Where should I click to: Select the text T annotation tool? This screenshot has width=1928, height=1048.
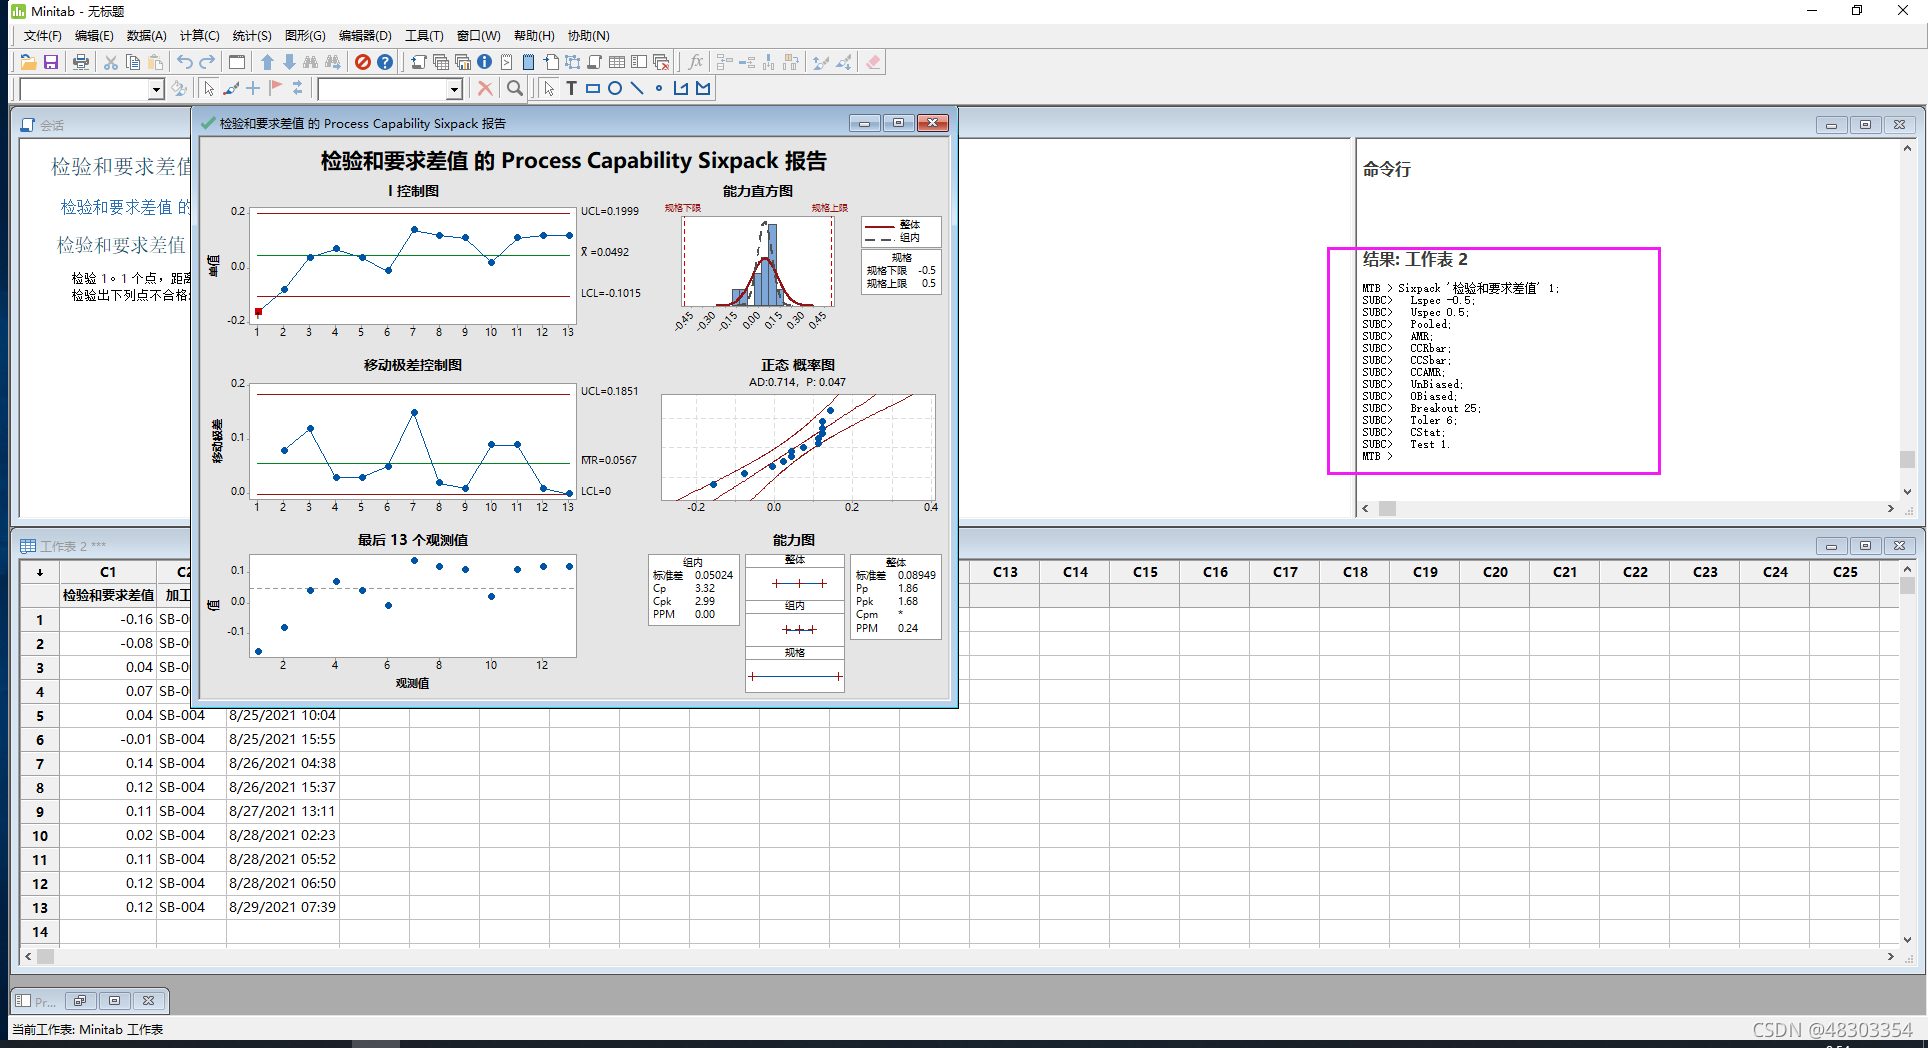[571, 89]
